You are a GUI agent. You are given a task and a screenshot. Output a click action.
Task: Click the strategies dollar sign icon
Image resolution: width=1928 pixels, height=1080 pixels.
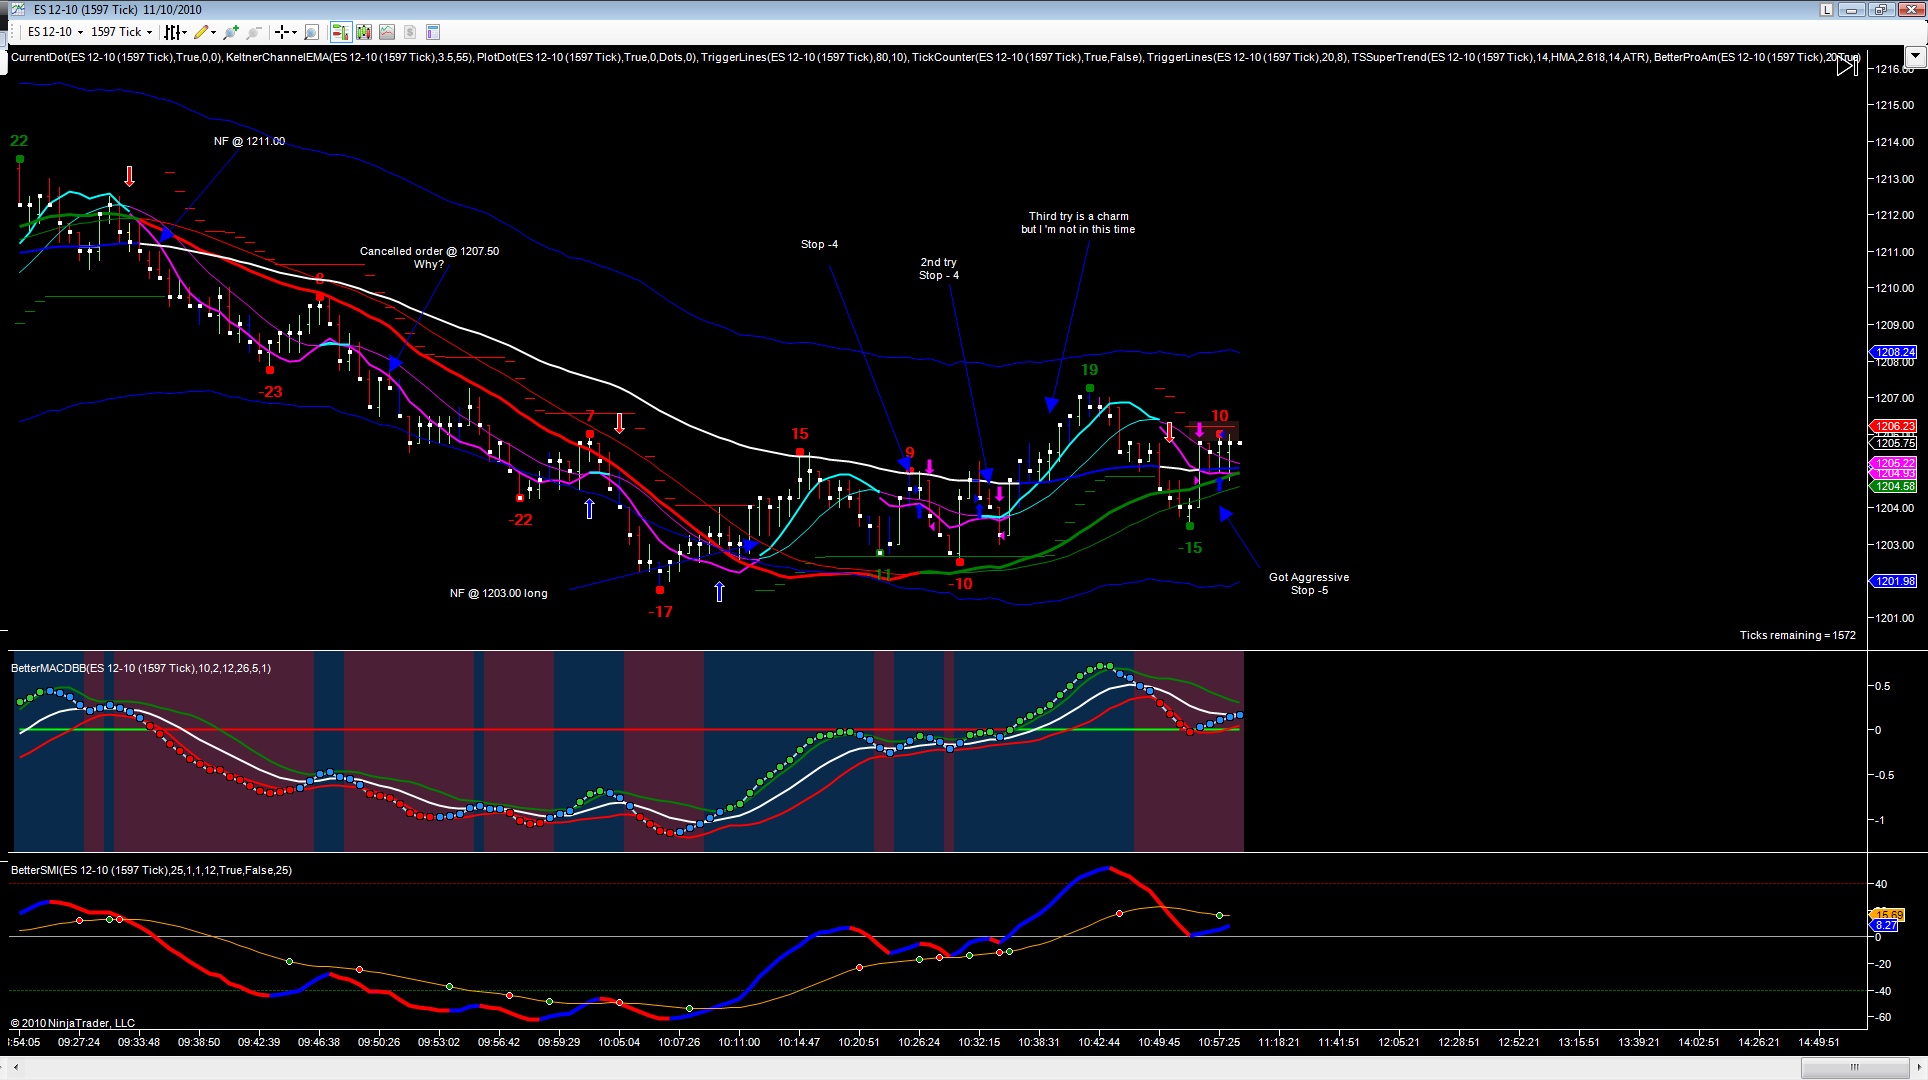(410, 32)
